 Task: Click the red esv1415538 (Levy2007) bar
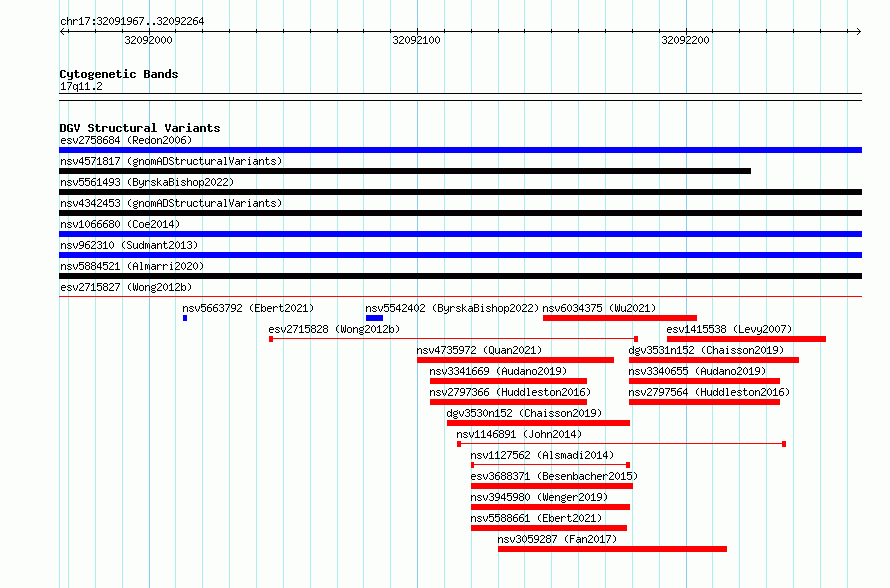pos(746,339)
